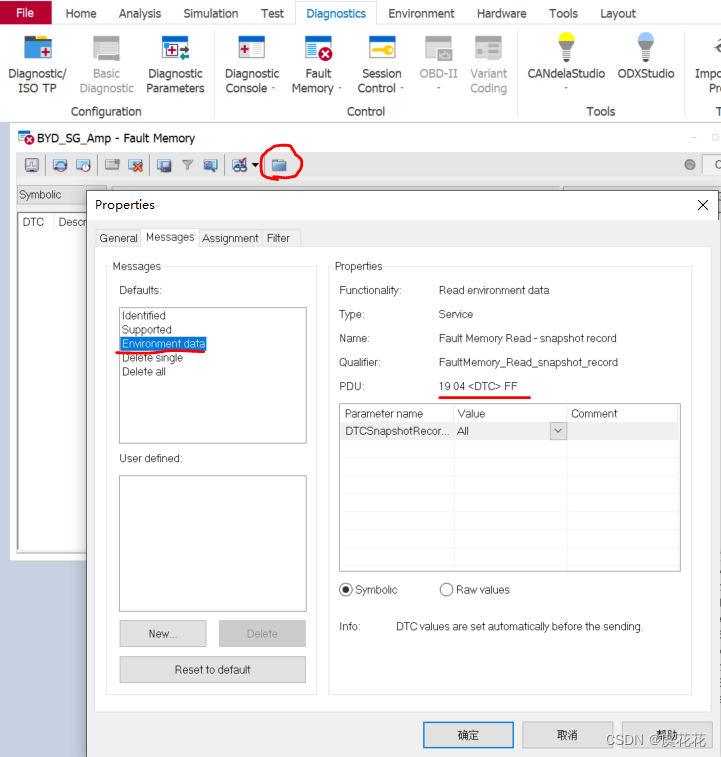Launch CANdelaStudio
Viewport: 721px width, 757px height.
click(566, 60)
